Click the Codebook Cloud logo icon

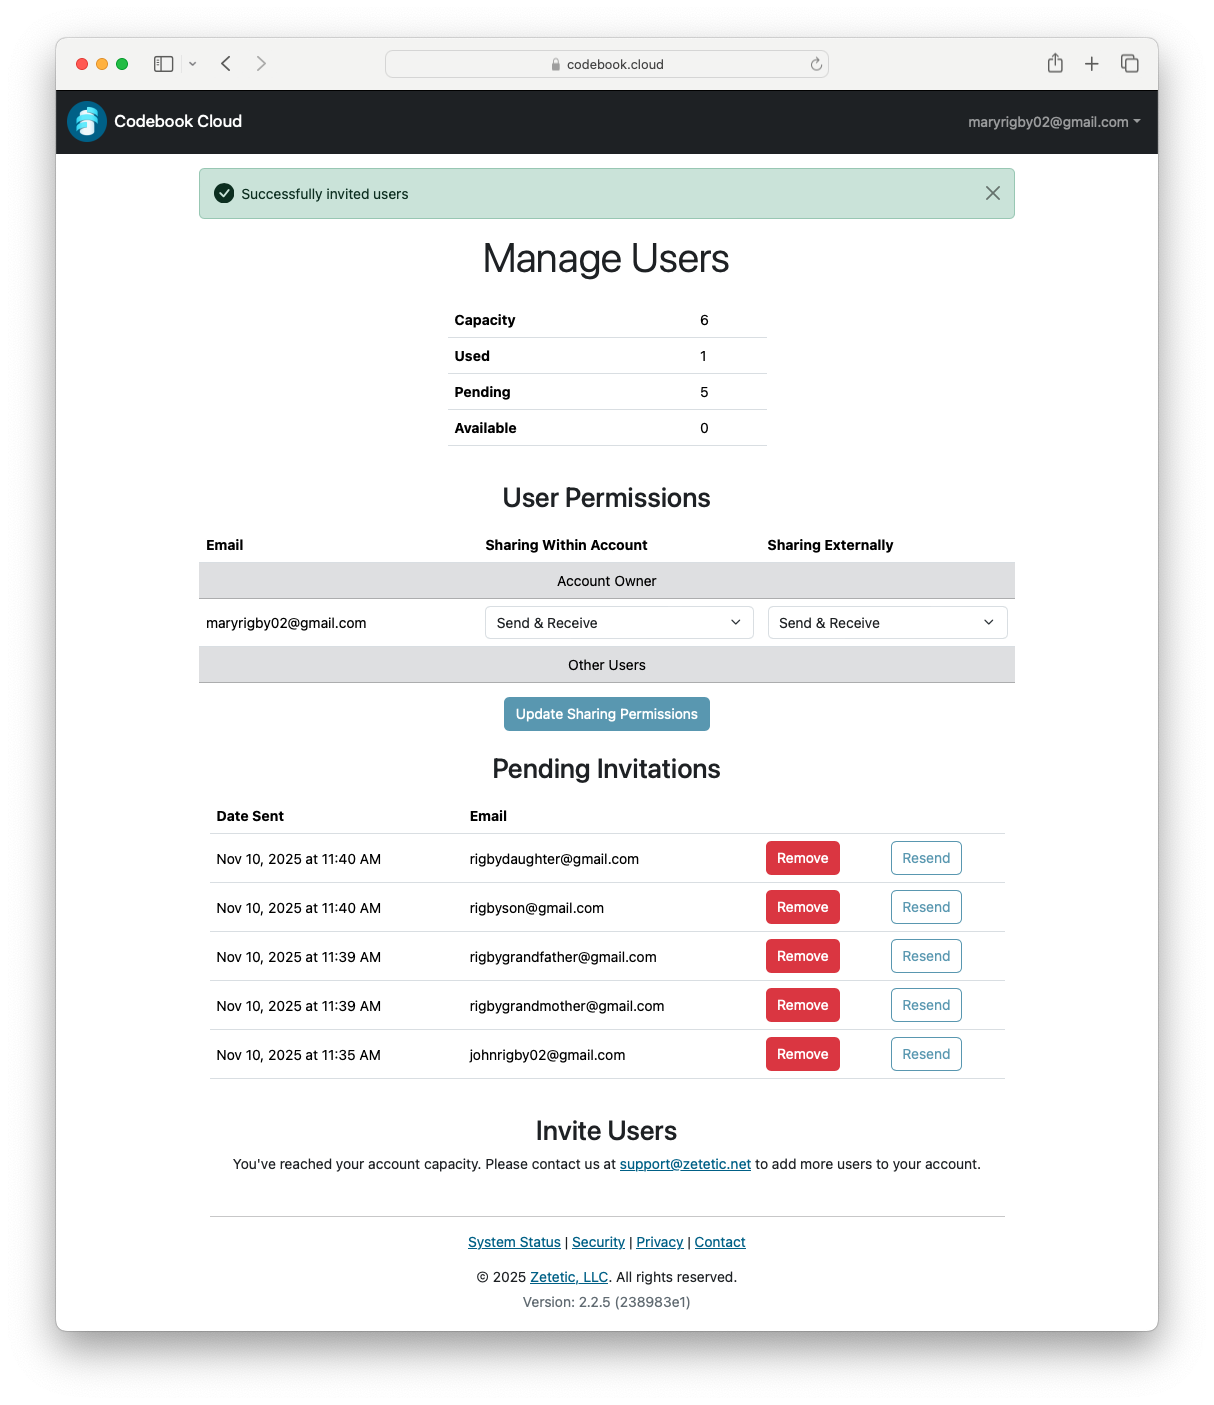tap(86, 121)
